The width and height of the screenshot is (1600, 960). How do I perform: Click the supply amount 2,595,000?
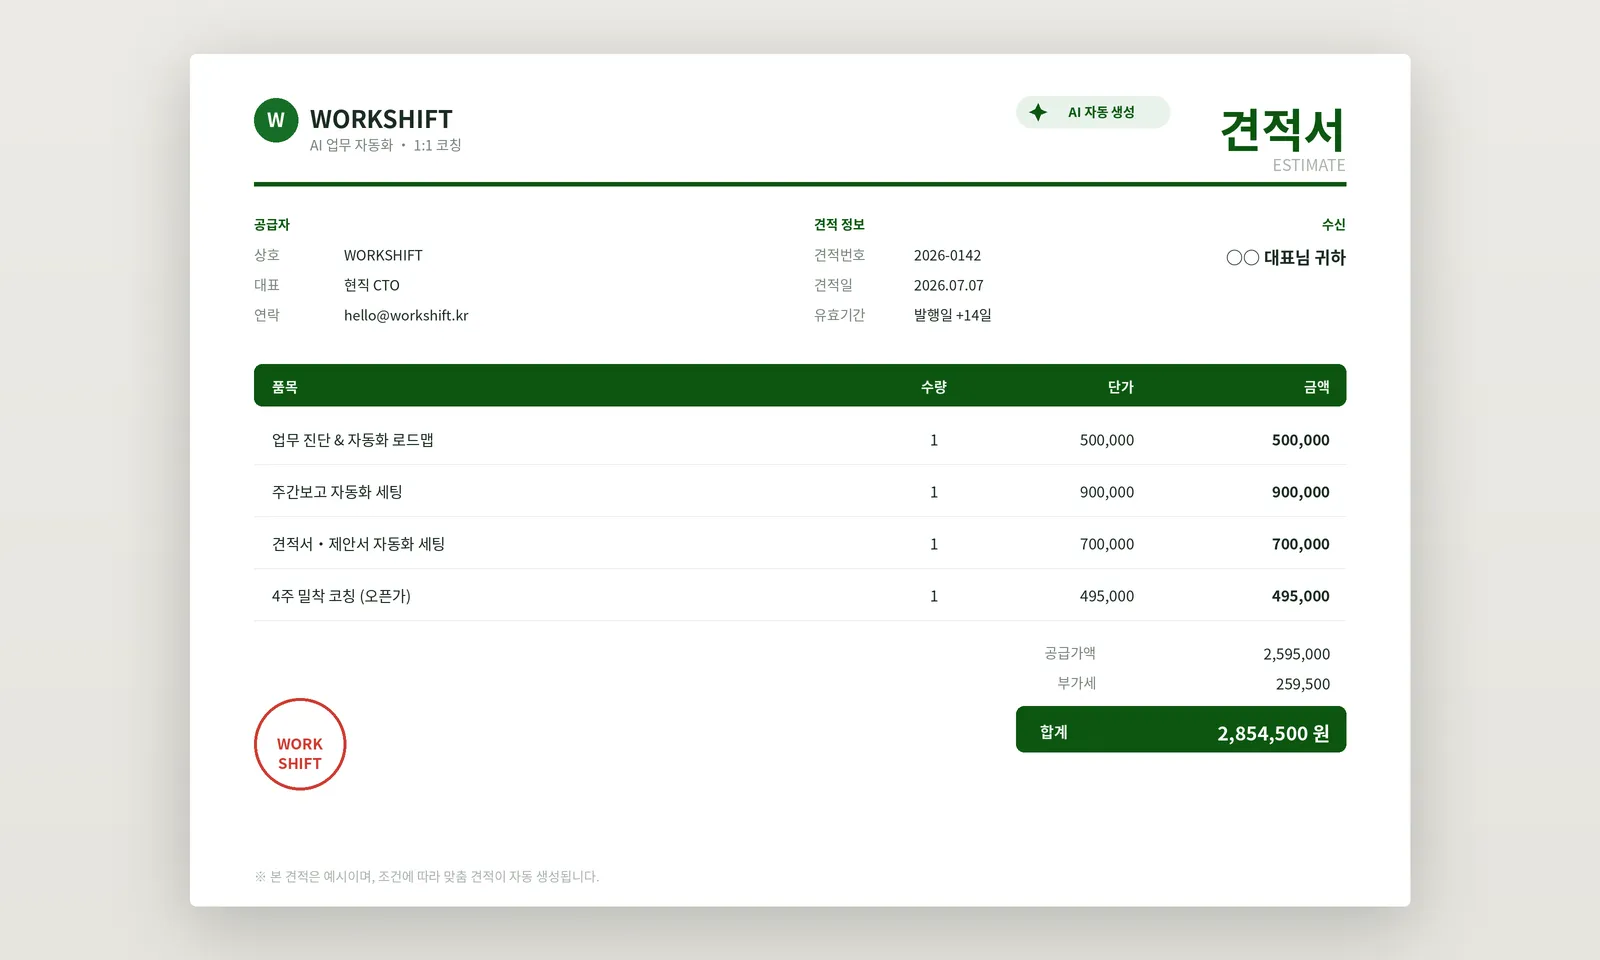pyautogui.click(x=1297, y=654)
